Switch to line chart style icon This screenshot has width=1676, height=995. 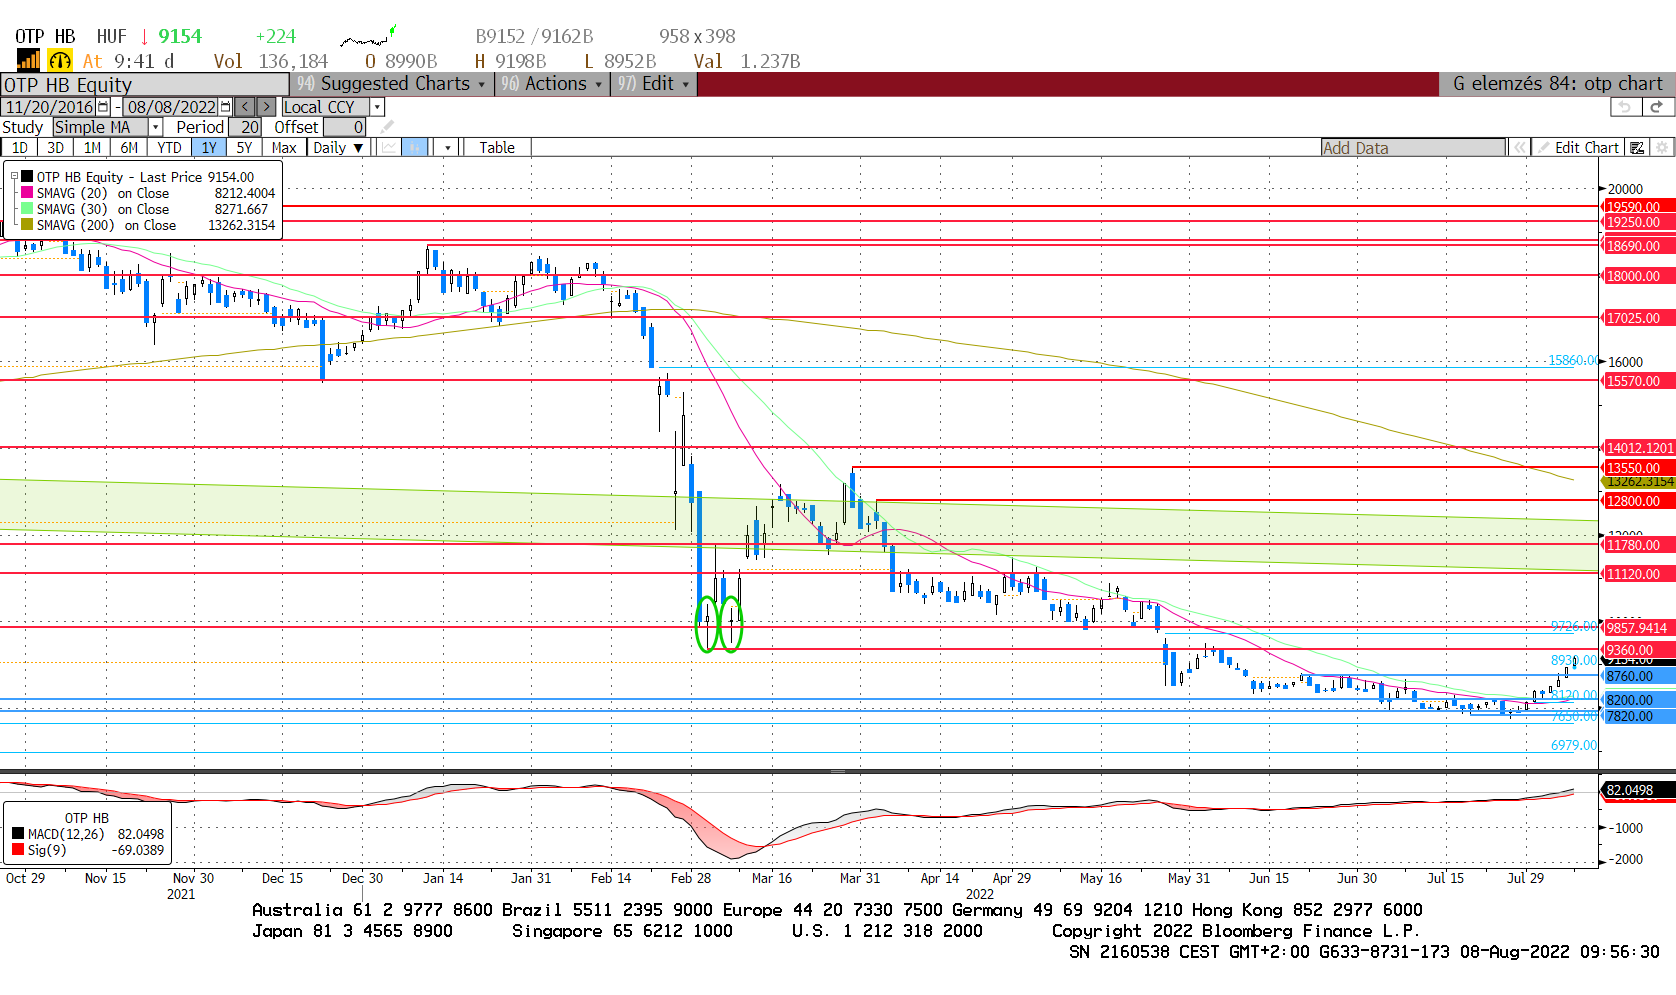pos(389,148)
